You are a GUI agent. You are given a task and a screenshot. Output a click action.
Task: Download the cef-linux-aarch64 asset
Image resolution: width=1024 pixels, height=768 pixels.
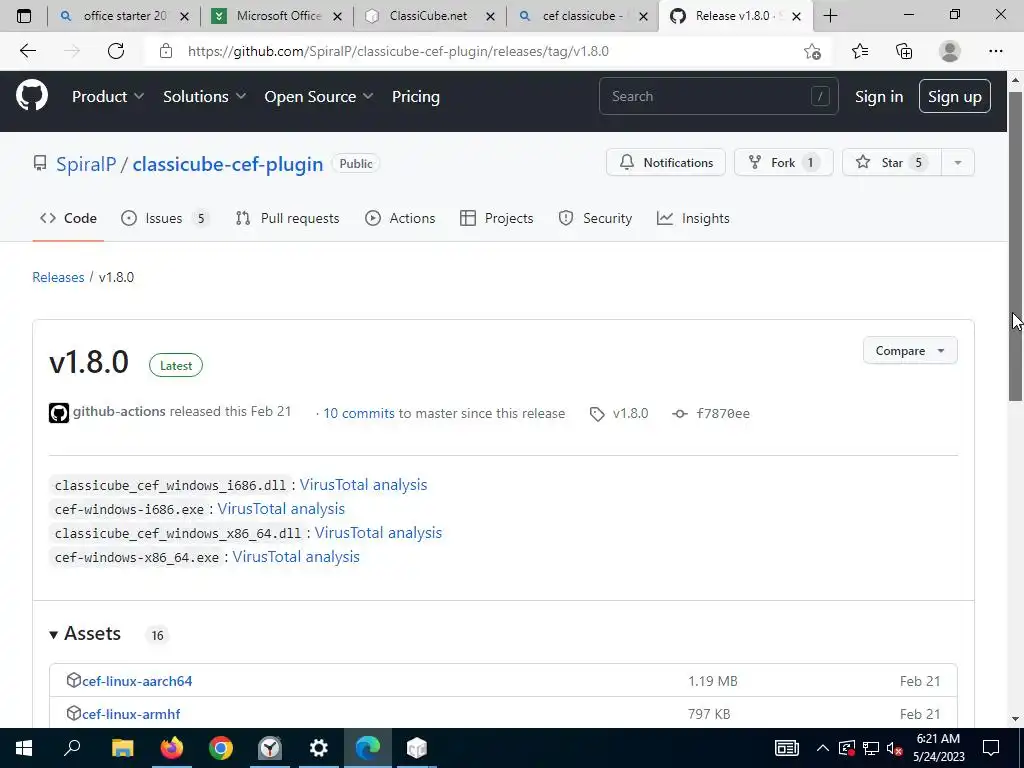point(137,681)
